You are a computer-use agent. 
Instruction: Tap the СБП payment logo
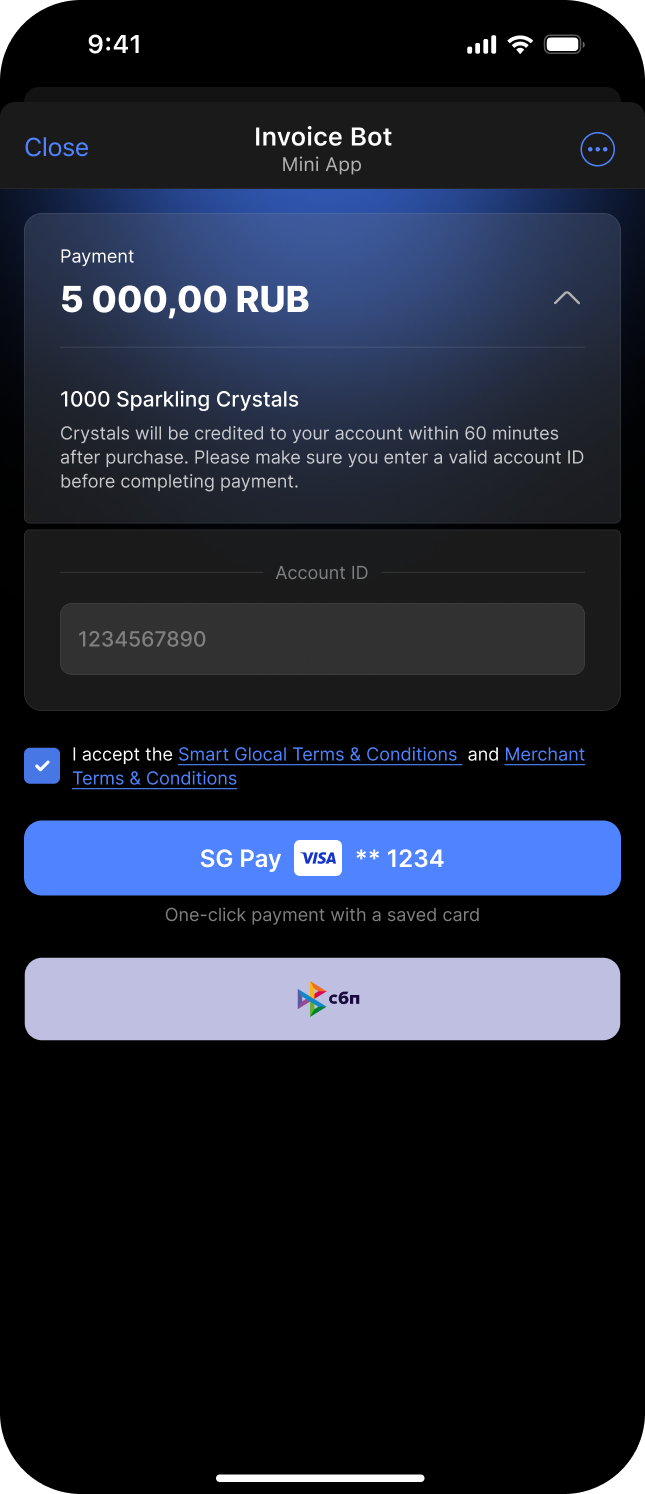tap(328, 998)
